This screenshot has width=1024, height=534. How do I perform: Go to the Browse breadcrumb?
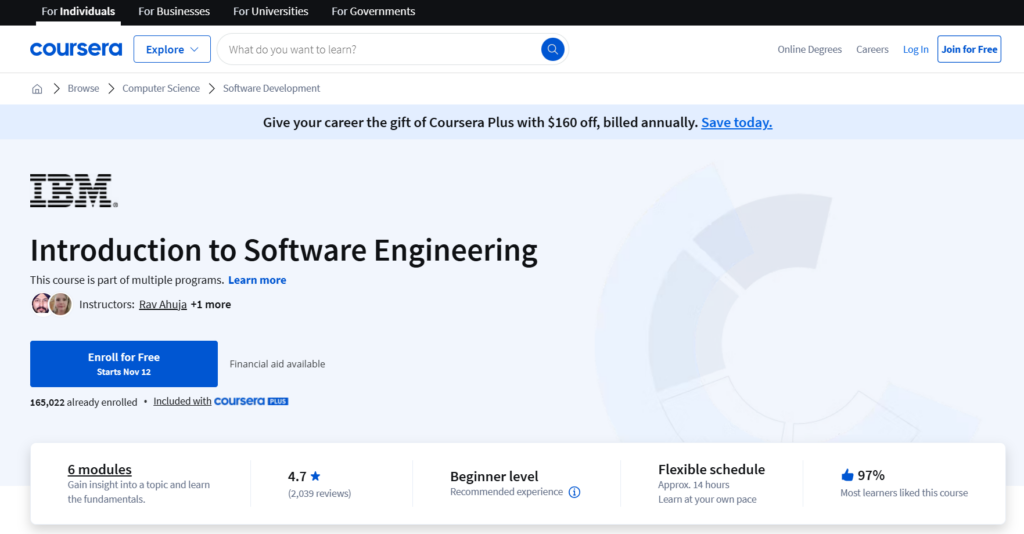(83, 88)
